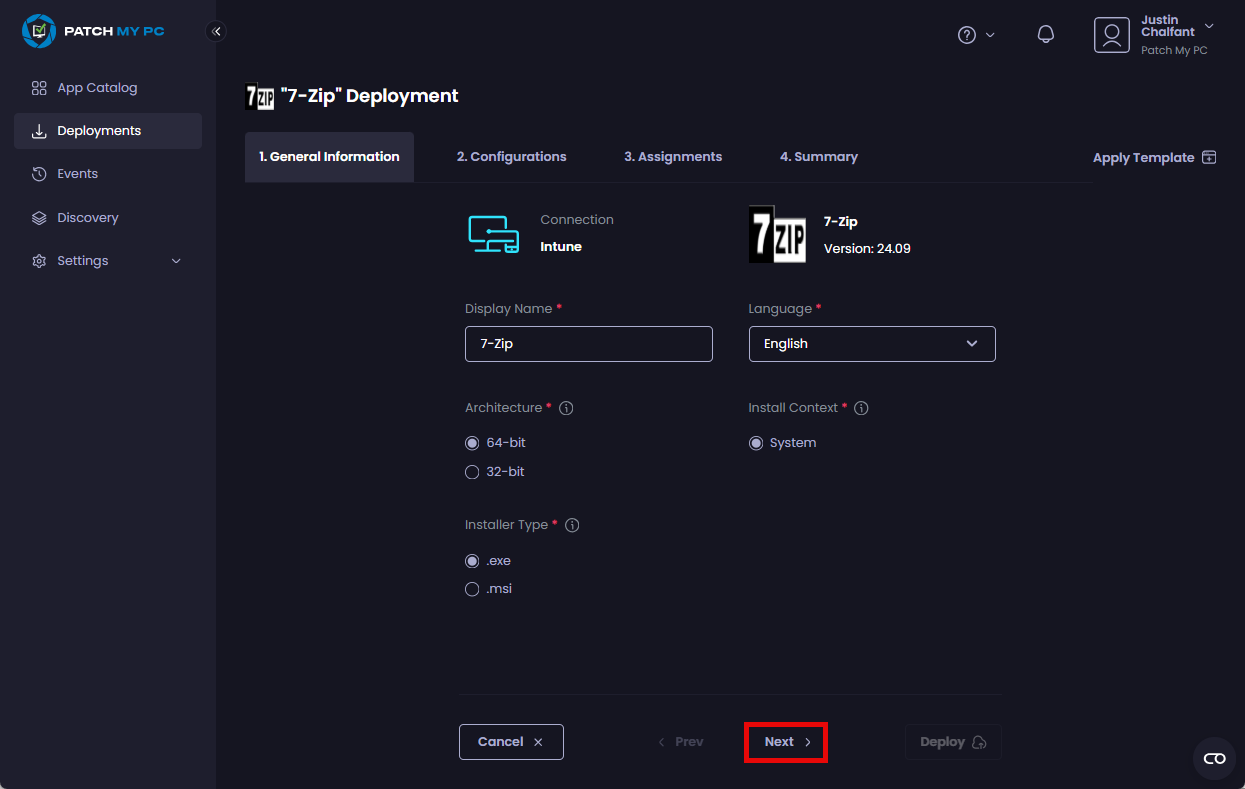1245x789 pixels.
Task: Click the Architecture info icon
Action: click(566, 408)
